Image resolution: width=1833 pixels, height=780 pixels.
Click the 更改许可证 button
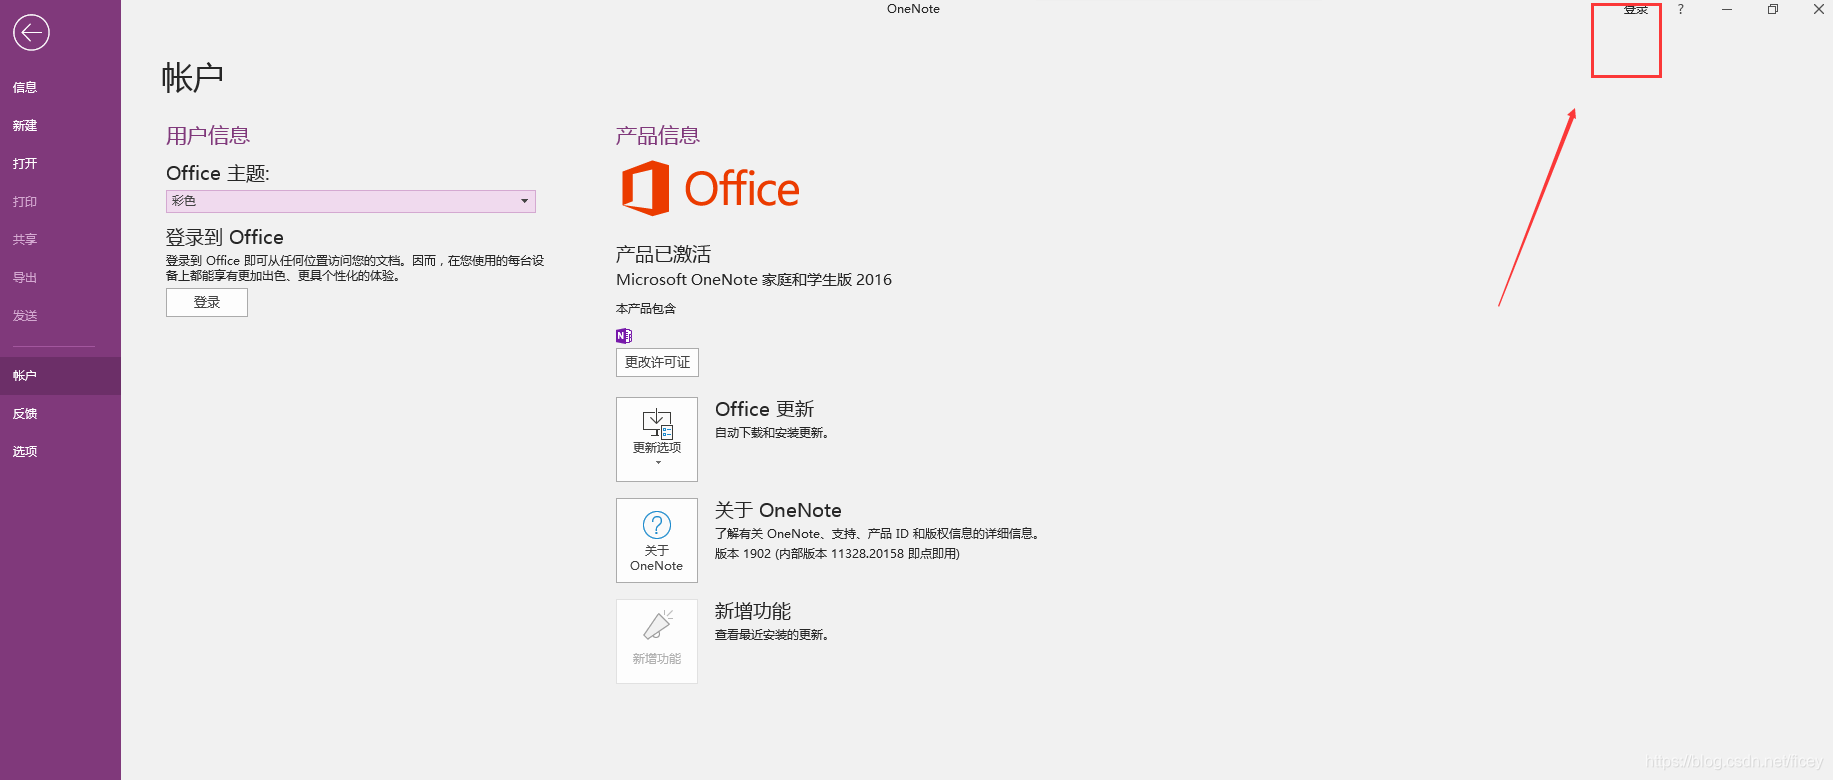pyautogui.click(x=657, y=362)
